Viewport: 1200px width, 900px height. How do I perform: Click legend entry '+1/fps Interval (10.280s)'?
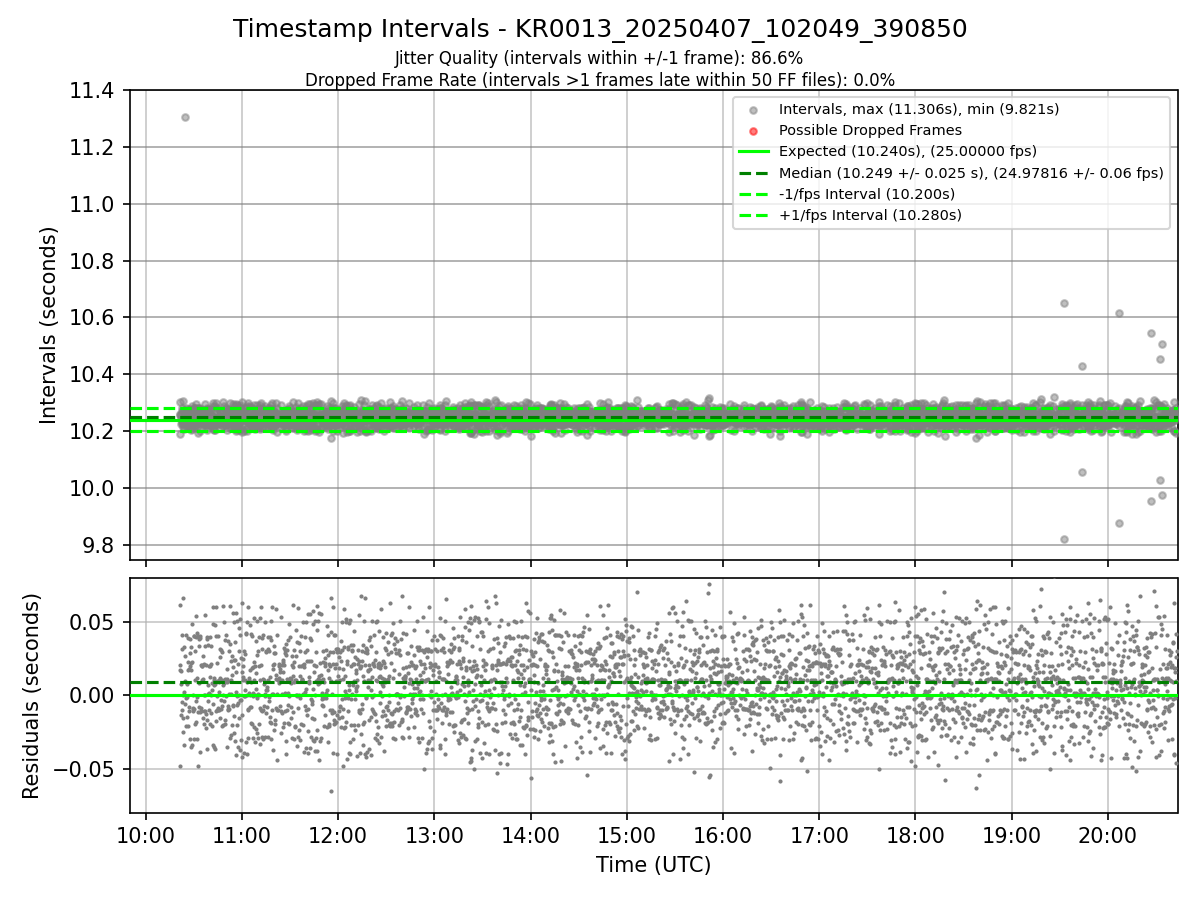[869, 215]
